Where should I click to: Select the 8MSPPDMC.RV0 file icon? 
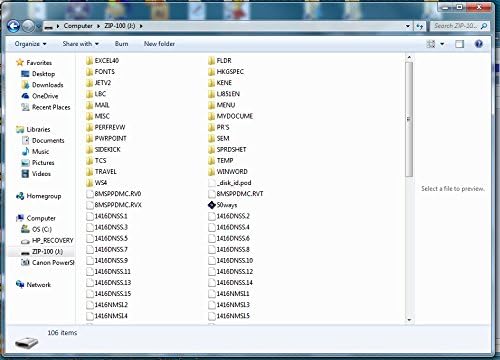[x=89, y=194]
